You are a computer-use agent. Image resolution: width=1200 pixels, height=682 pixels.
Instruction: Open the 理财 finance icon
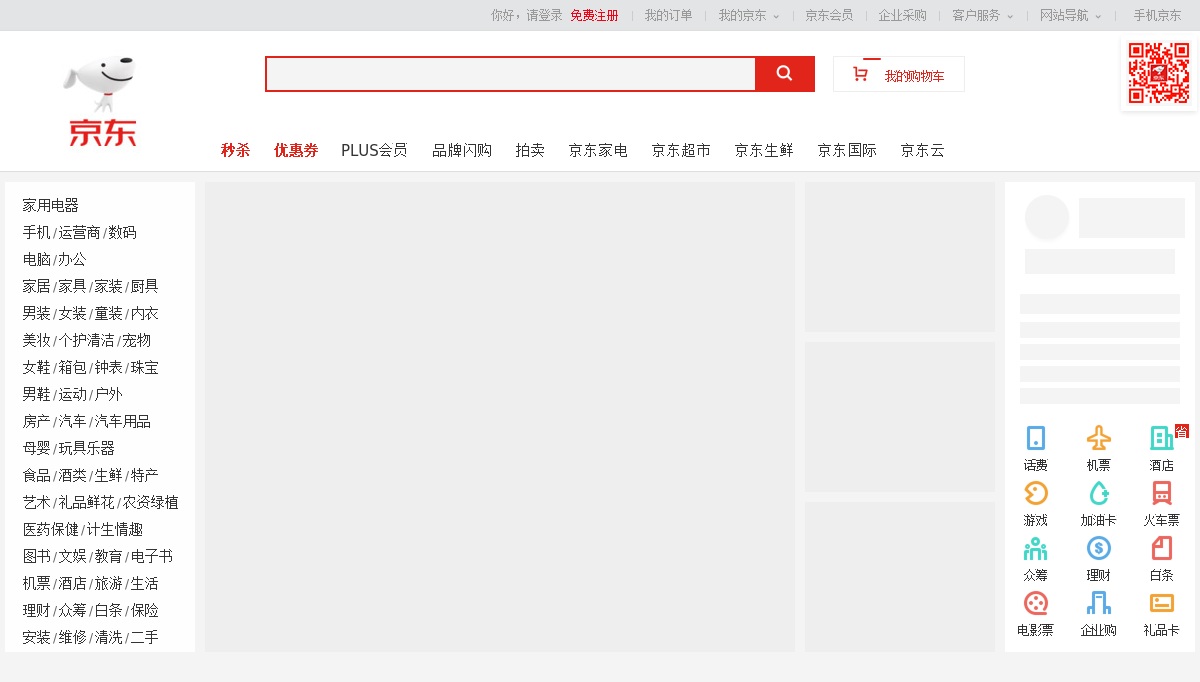coord(1099,548)
